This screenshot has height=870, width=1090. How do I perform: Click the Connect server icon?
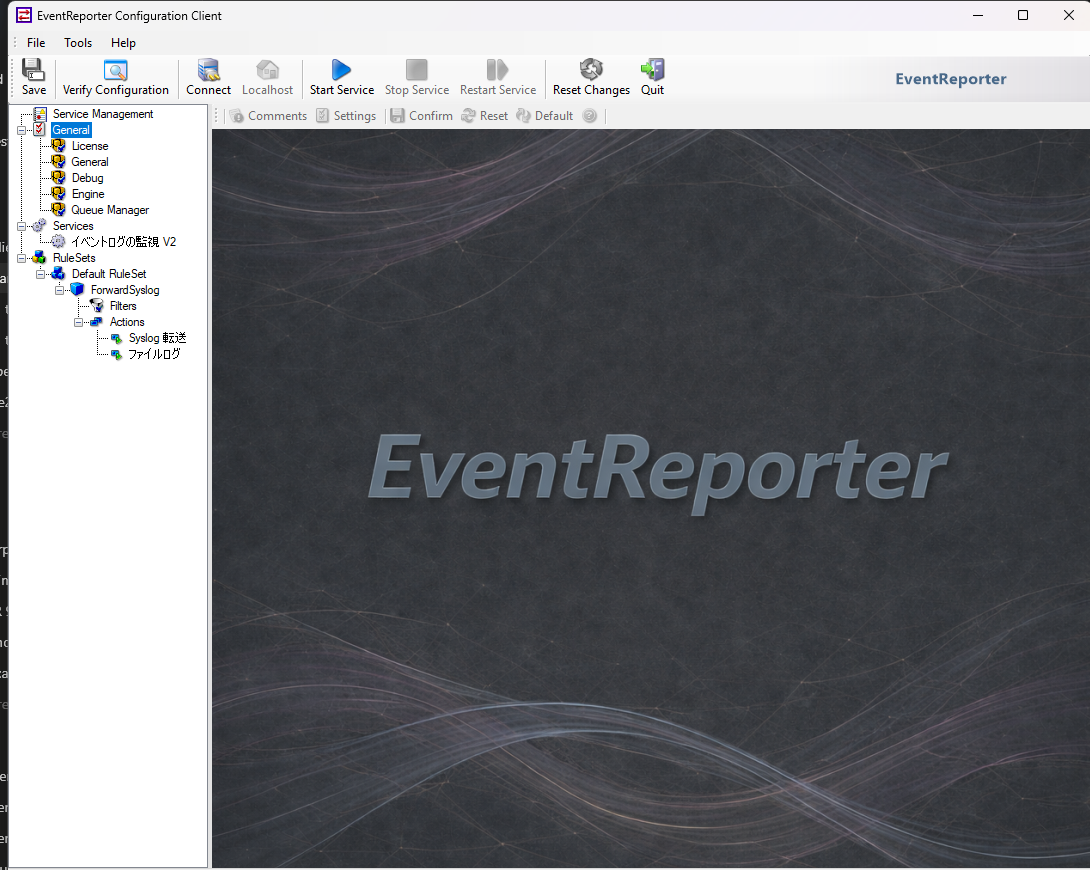pos(208,69)
